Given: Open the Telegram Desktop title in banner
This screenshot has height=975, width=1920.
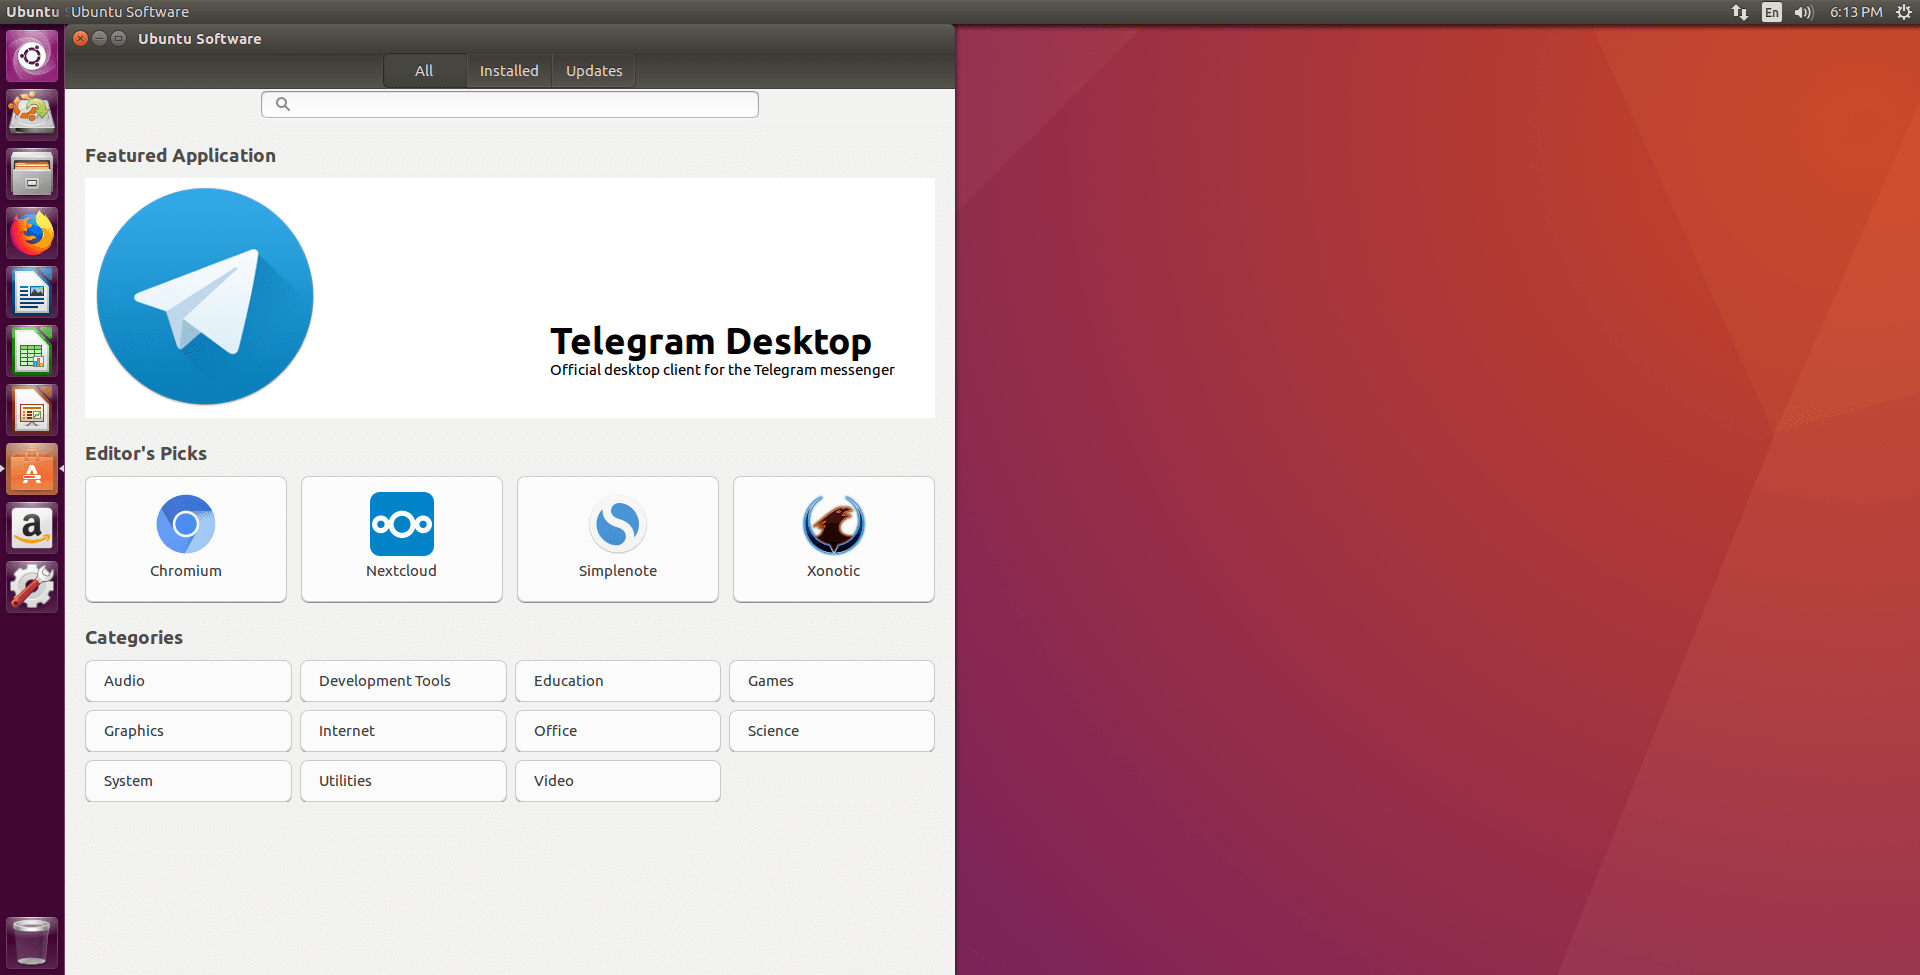Looking at the screenshot, I should 711,342.
